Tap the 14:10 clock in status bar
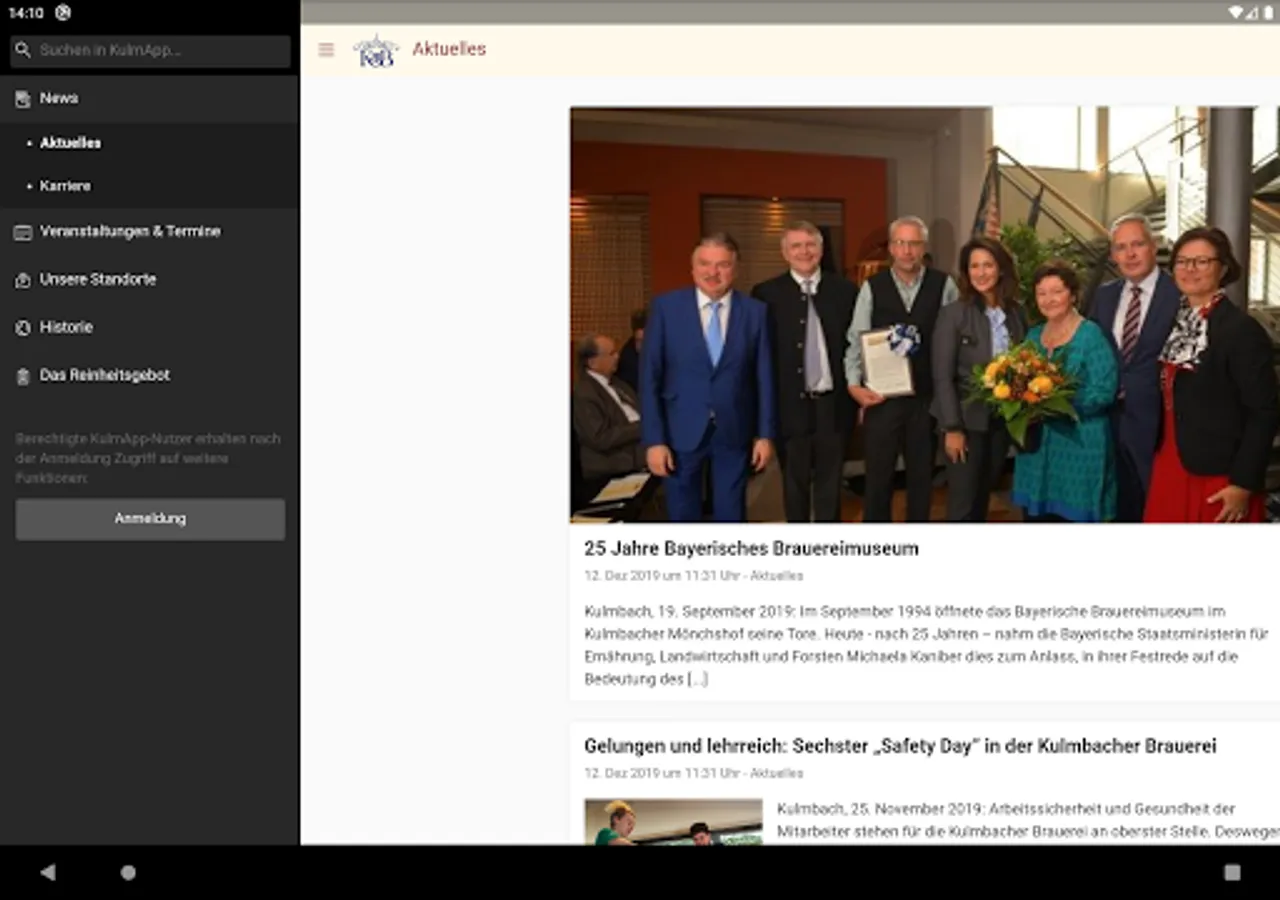Viewport: 1280px width, 900px height. click(26, 13)
